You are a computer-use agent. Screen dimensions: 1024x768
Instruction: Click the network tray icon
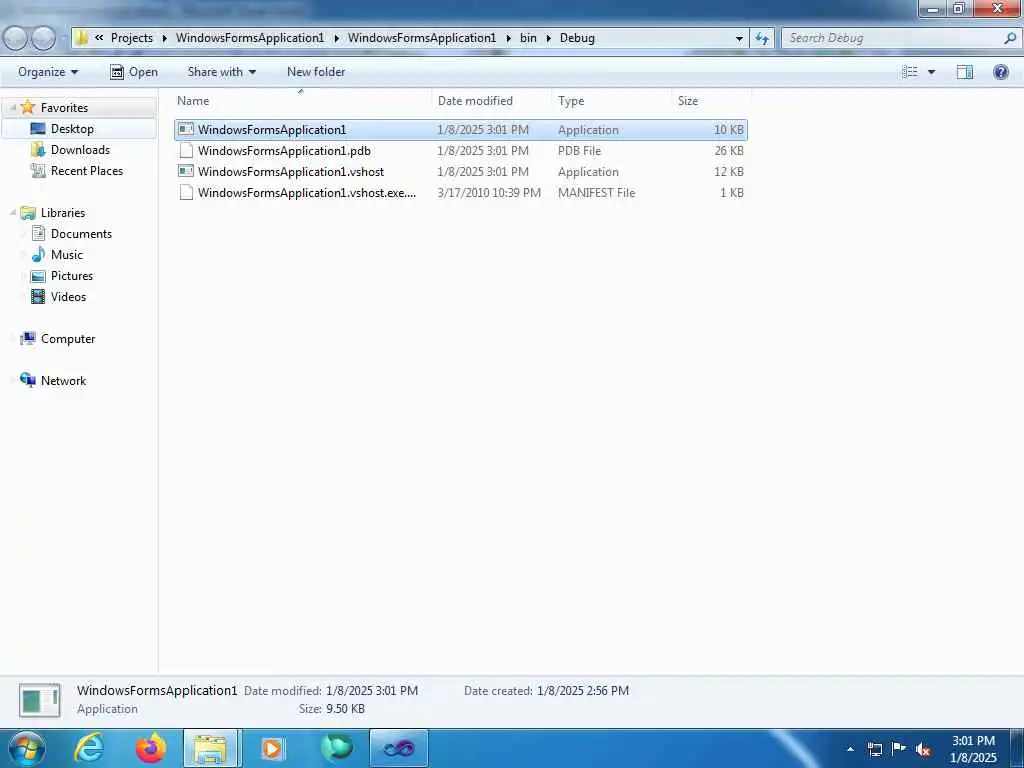(x=874, y=749)
